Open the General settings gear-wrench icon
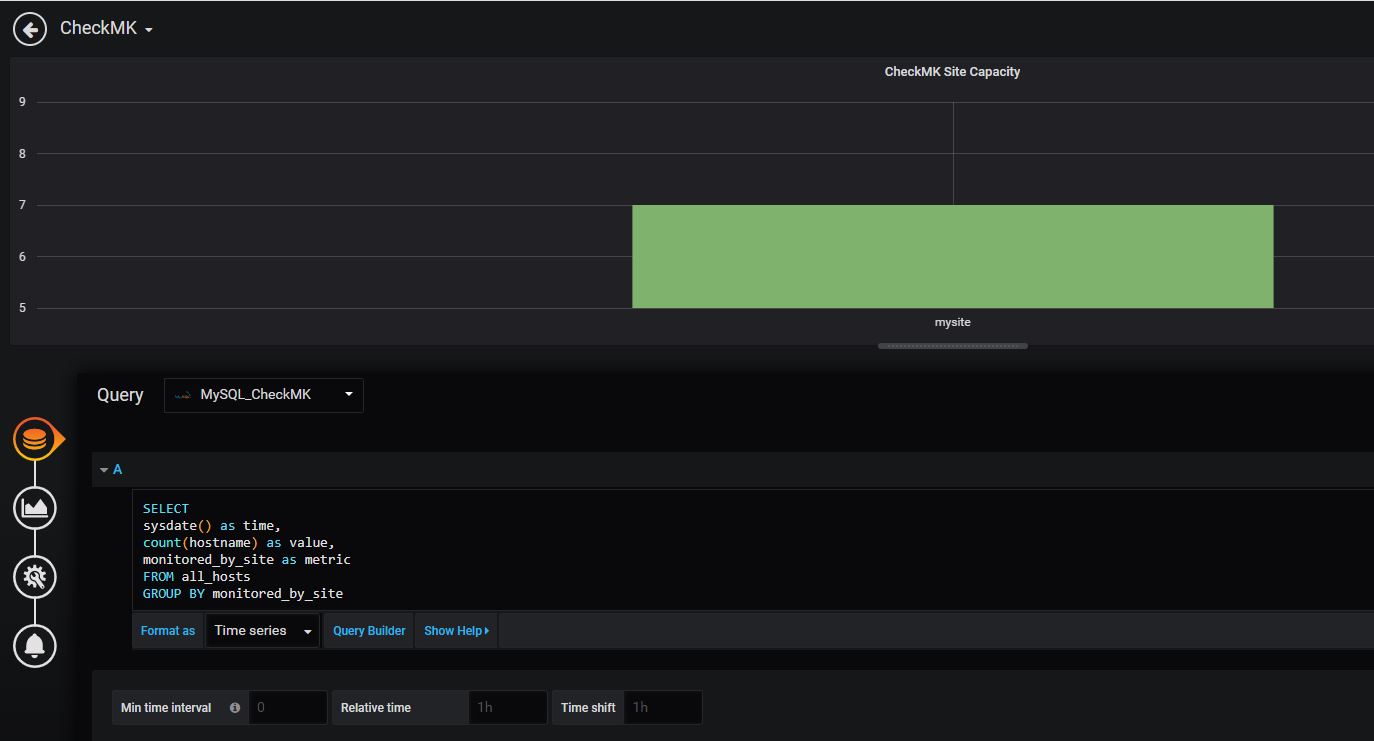The width and height of the screenshot is (1374, 741). point(34,577)
